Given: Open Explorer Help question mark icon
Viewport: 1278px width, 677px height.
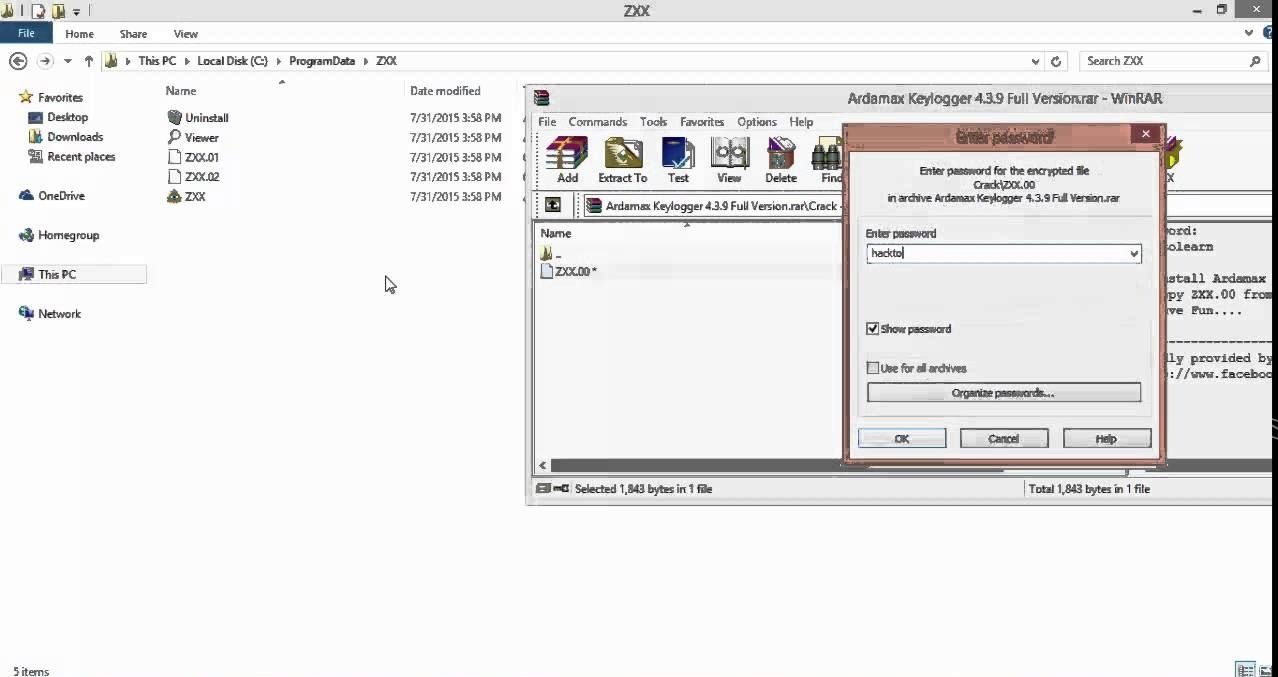Looking at the screenshot, I should coord(1266,33).
